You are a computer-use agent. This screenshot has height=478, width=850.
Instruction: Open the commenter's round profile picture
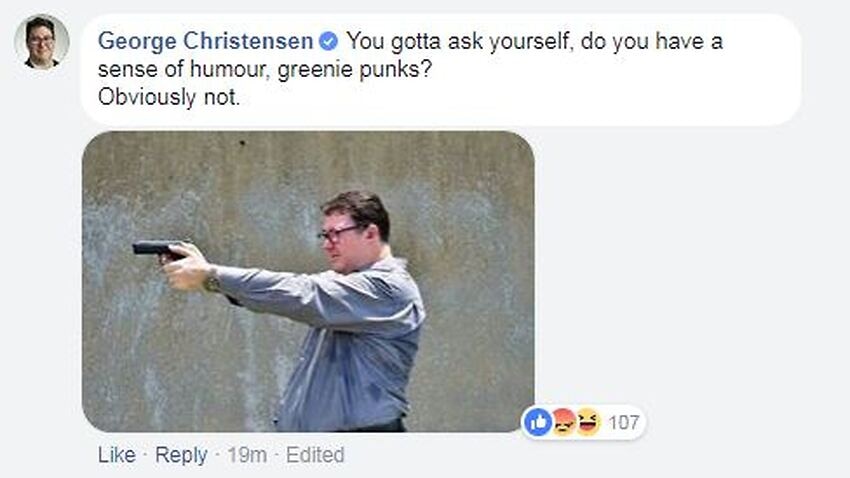coord(42,42)
